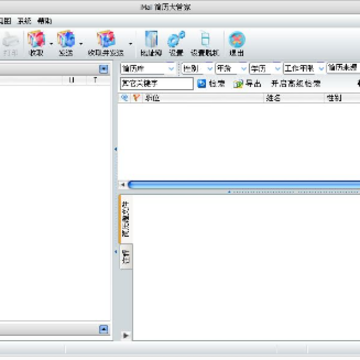Viewport: 360px width, 360px height.
Task: Open the dropdown arrow next to Receive and Send
Action: coord(130,44)
